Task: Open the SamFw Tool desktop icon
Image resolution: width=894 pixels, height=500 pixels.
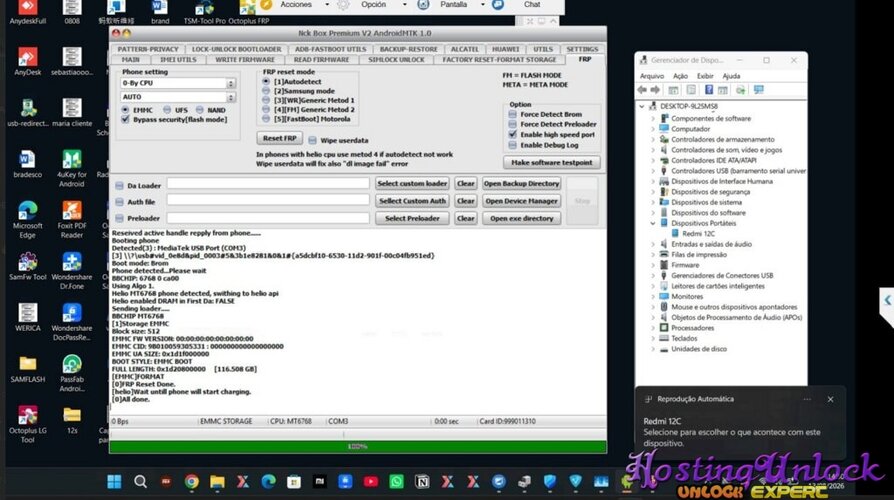Action: [x=27, y=266]
